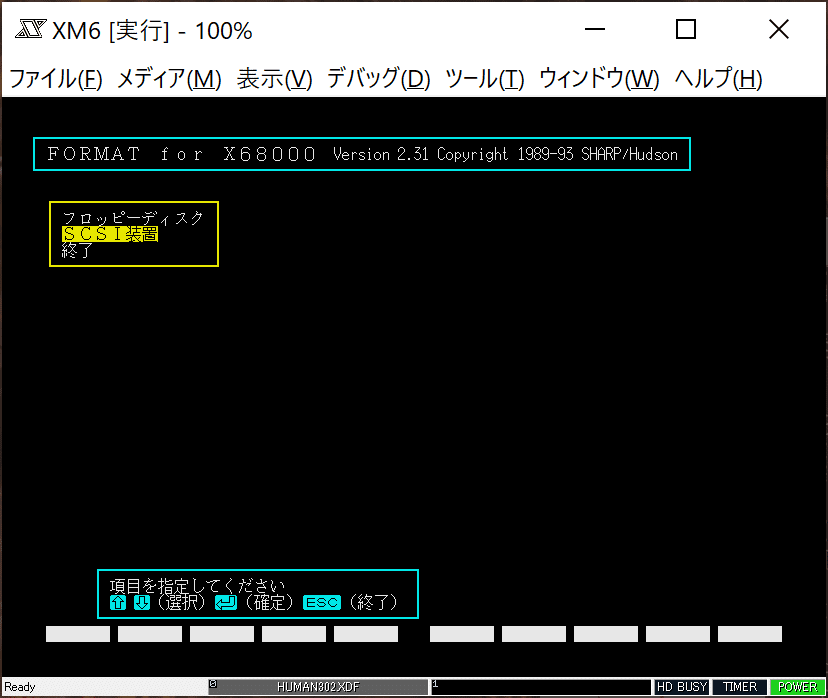828x698 pixels.
Task: Click the XM6 application icon in title bar
Action: click(31, 30)
